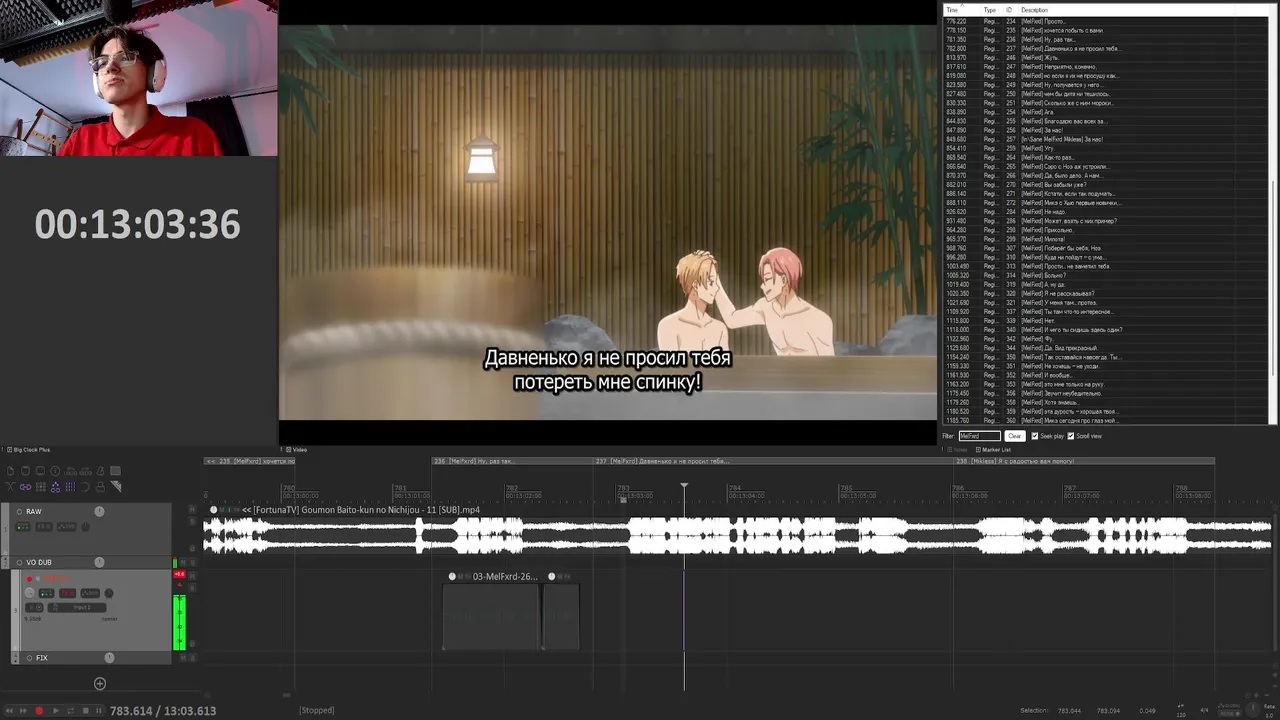This screenshot has height=720, width=1280.
Task: Toggle grid lines toolbar icon
Action: tap(70, 487)
